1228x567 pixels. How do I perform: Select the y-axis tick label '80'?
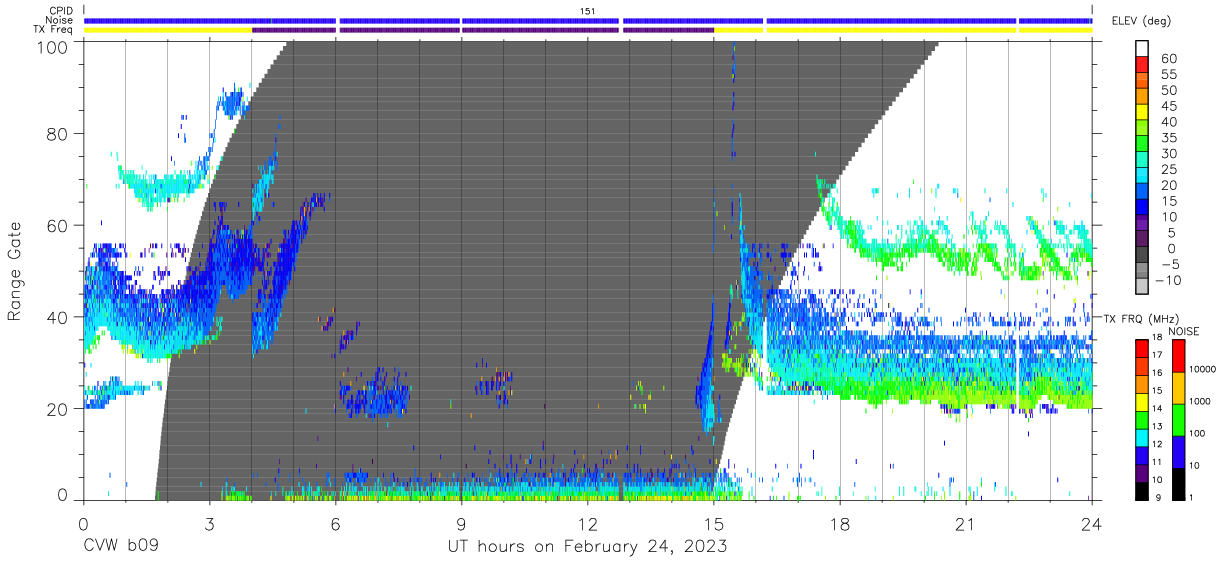(x=59, y=133)
